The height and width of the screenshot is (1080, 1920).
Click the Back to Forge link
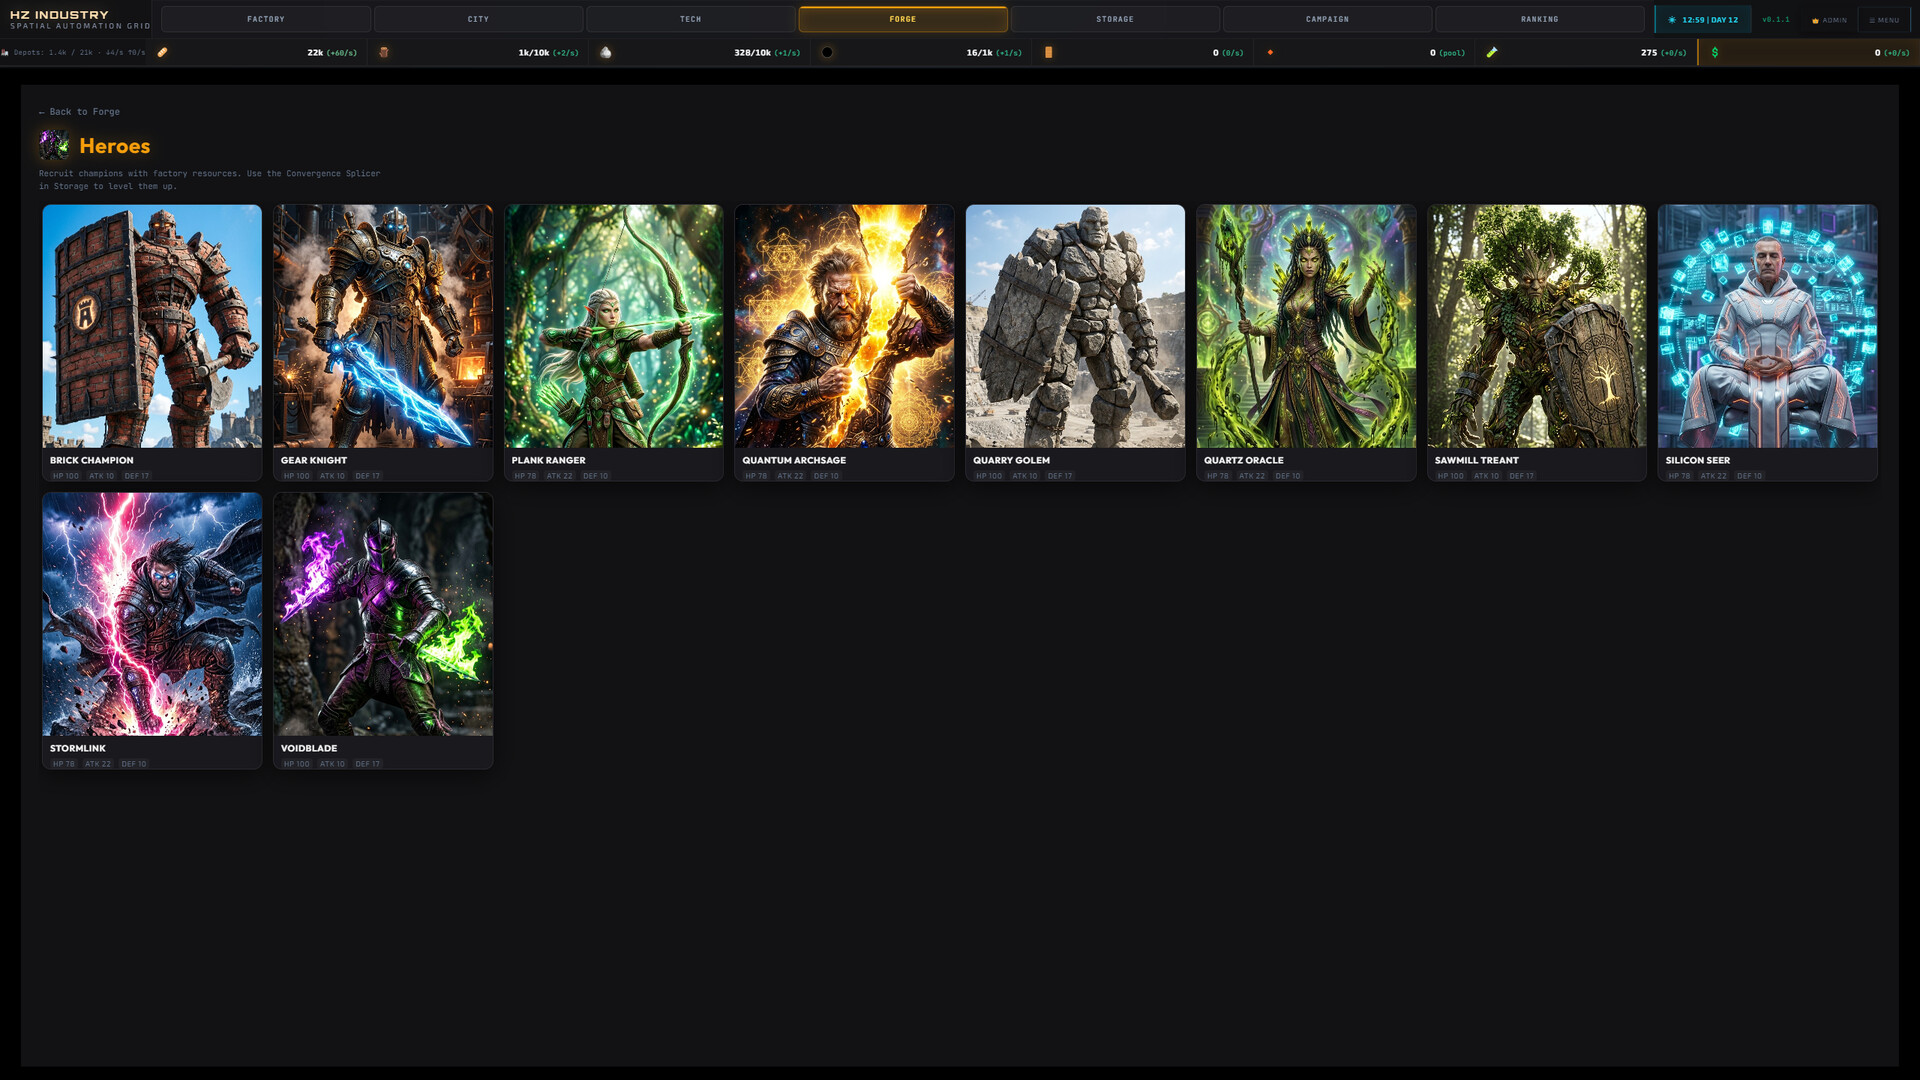pos(80,112)
